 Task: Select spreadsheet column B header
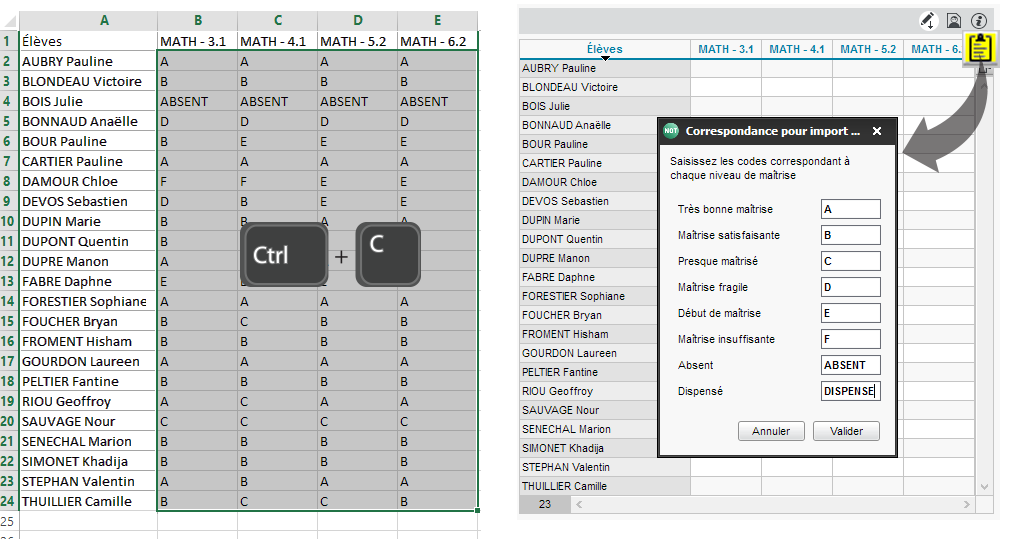coord(197,21)
